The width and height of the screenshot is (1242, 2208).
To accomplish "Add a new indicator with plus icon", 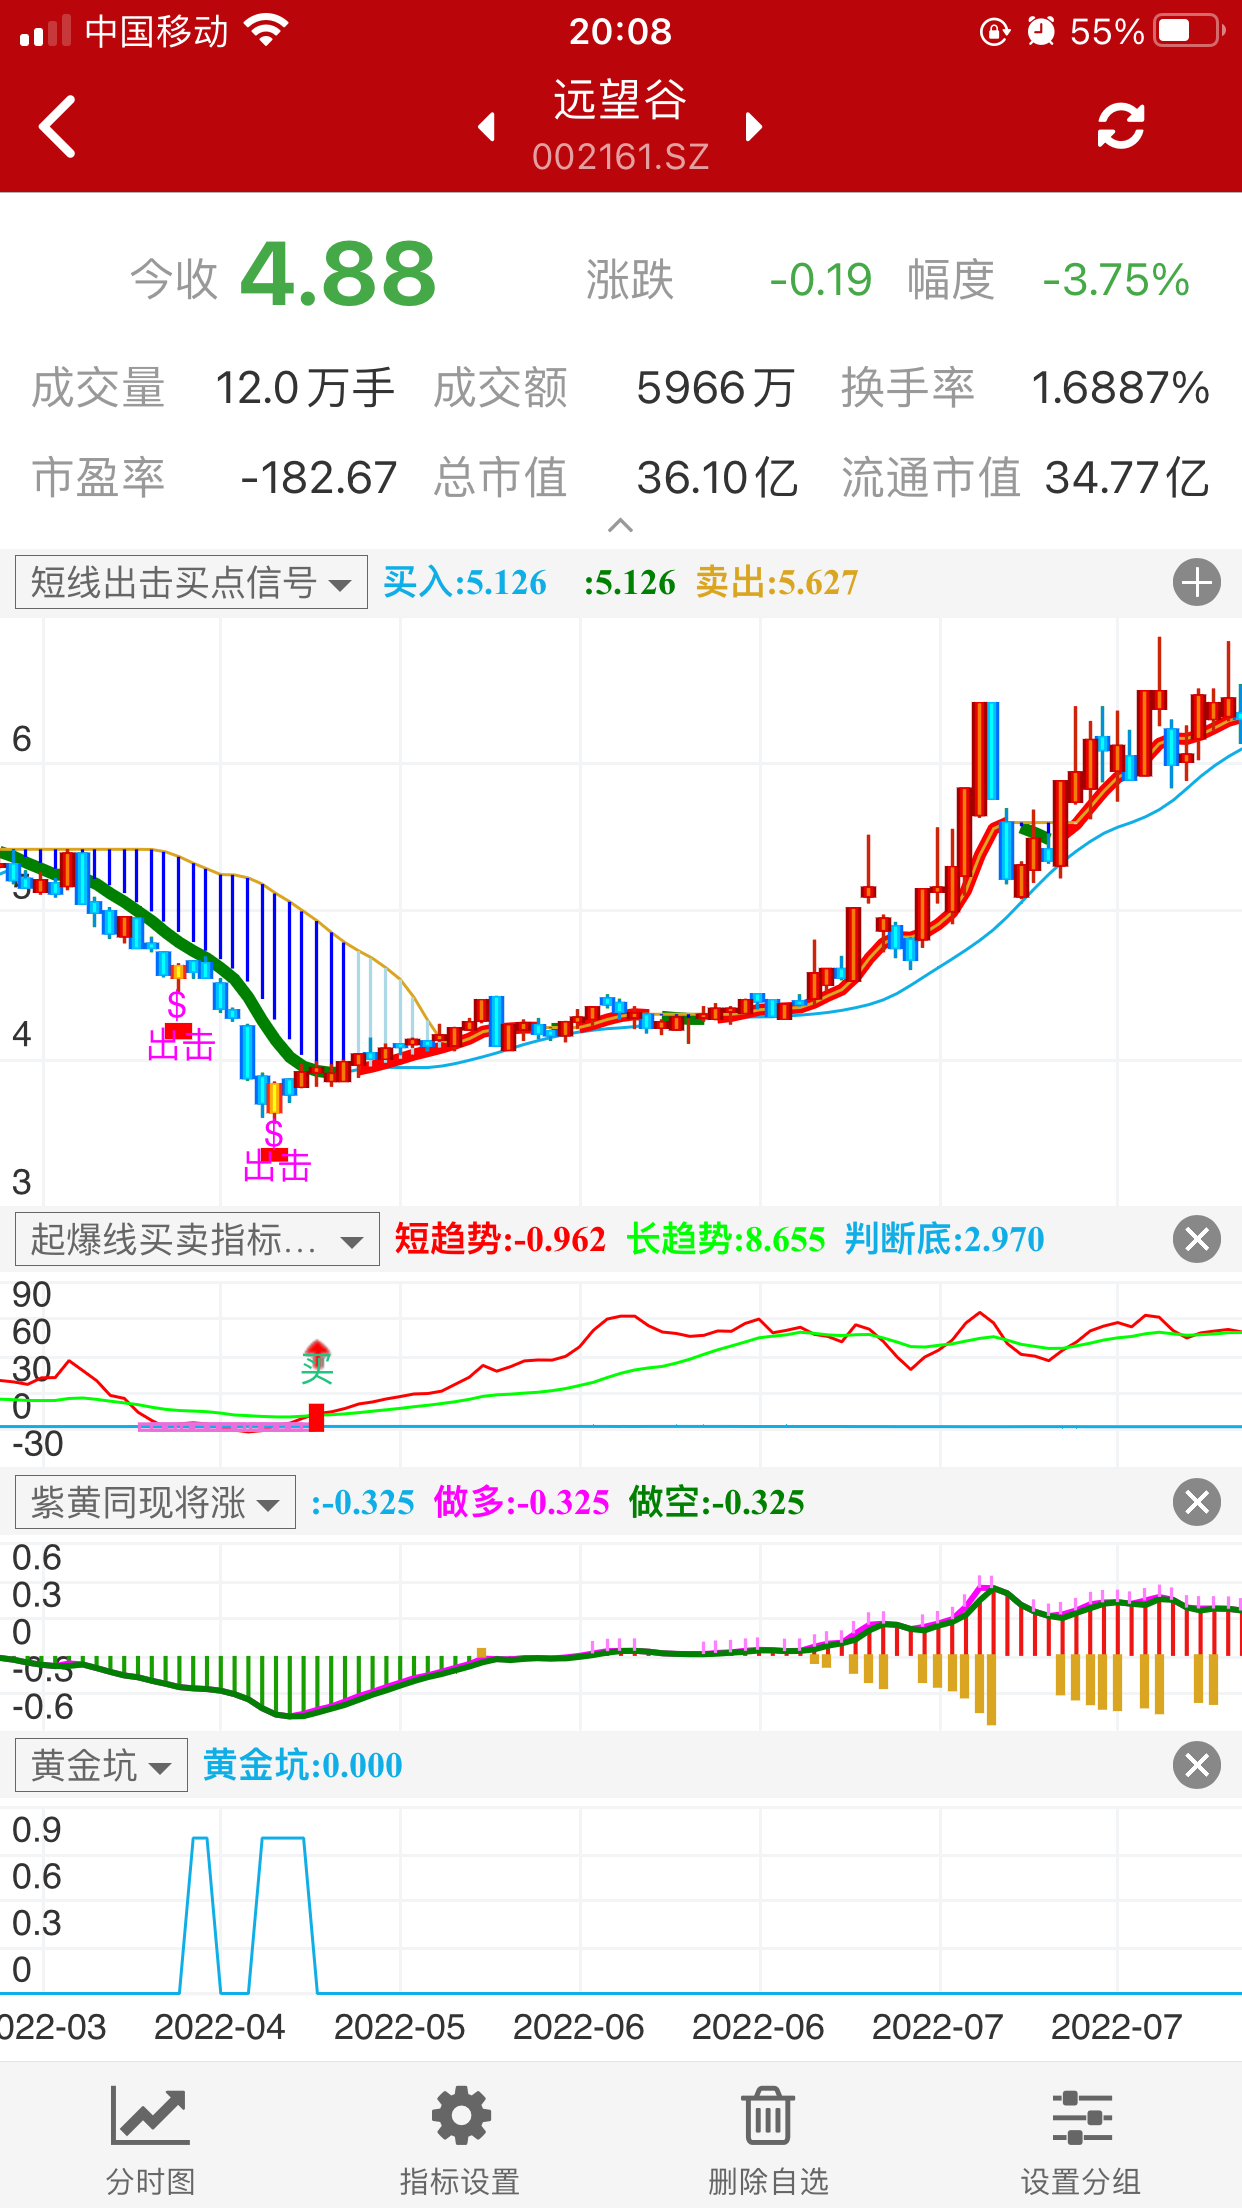I will [1196, 583].
